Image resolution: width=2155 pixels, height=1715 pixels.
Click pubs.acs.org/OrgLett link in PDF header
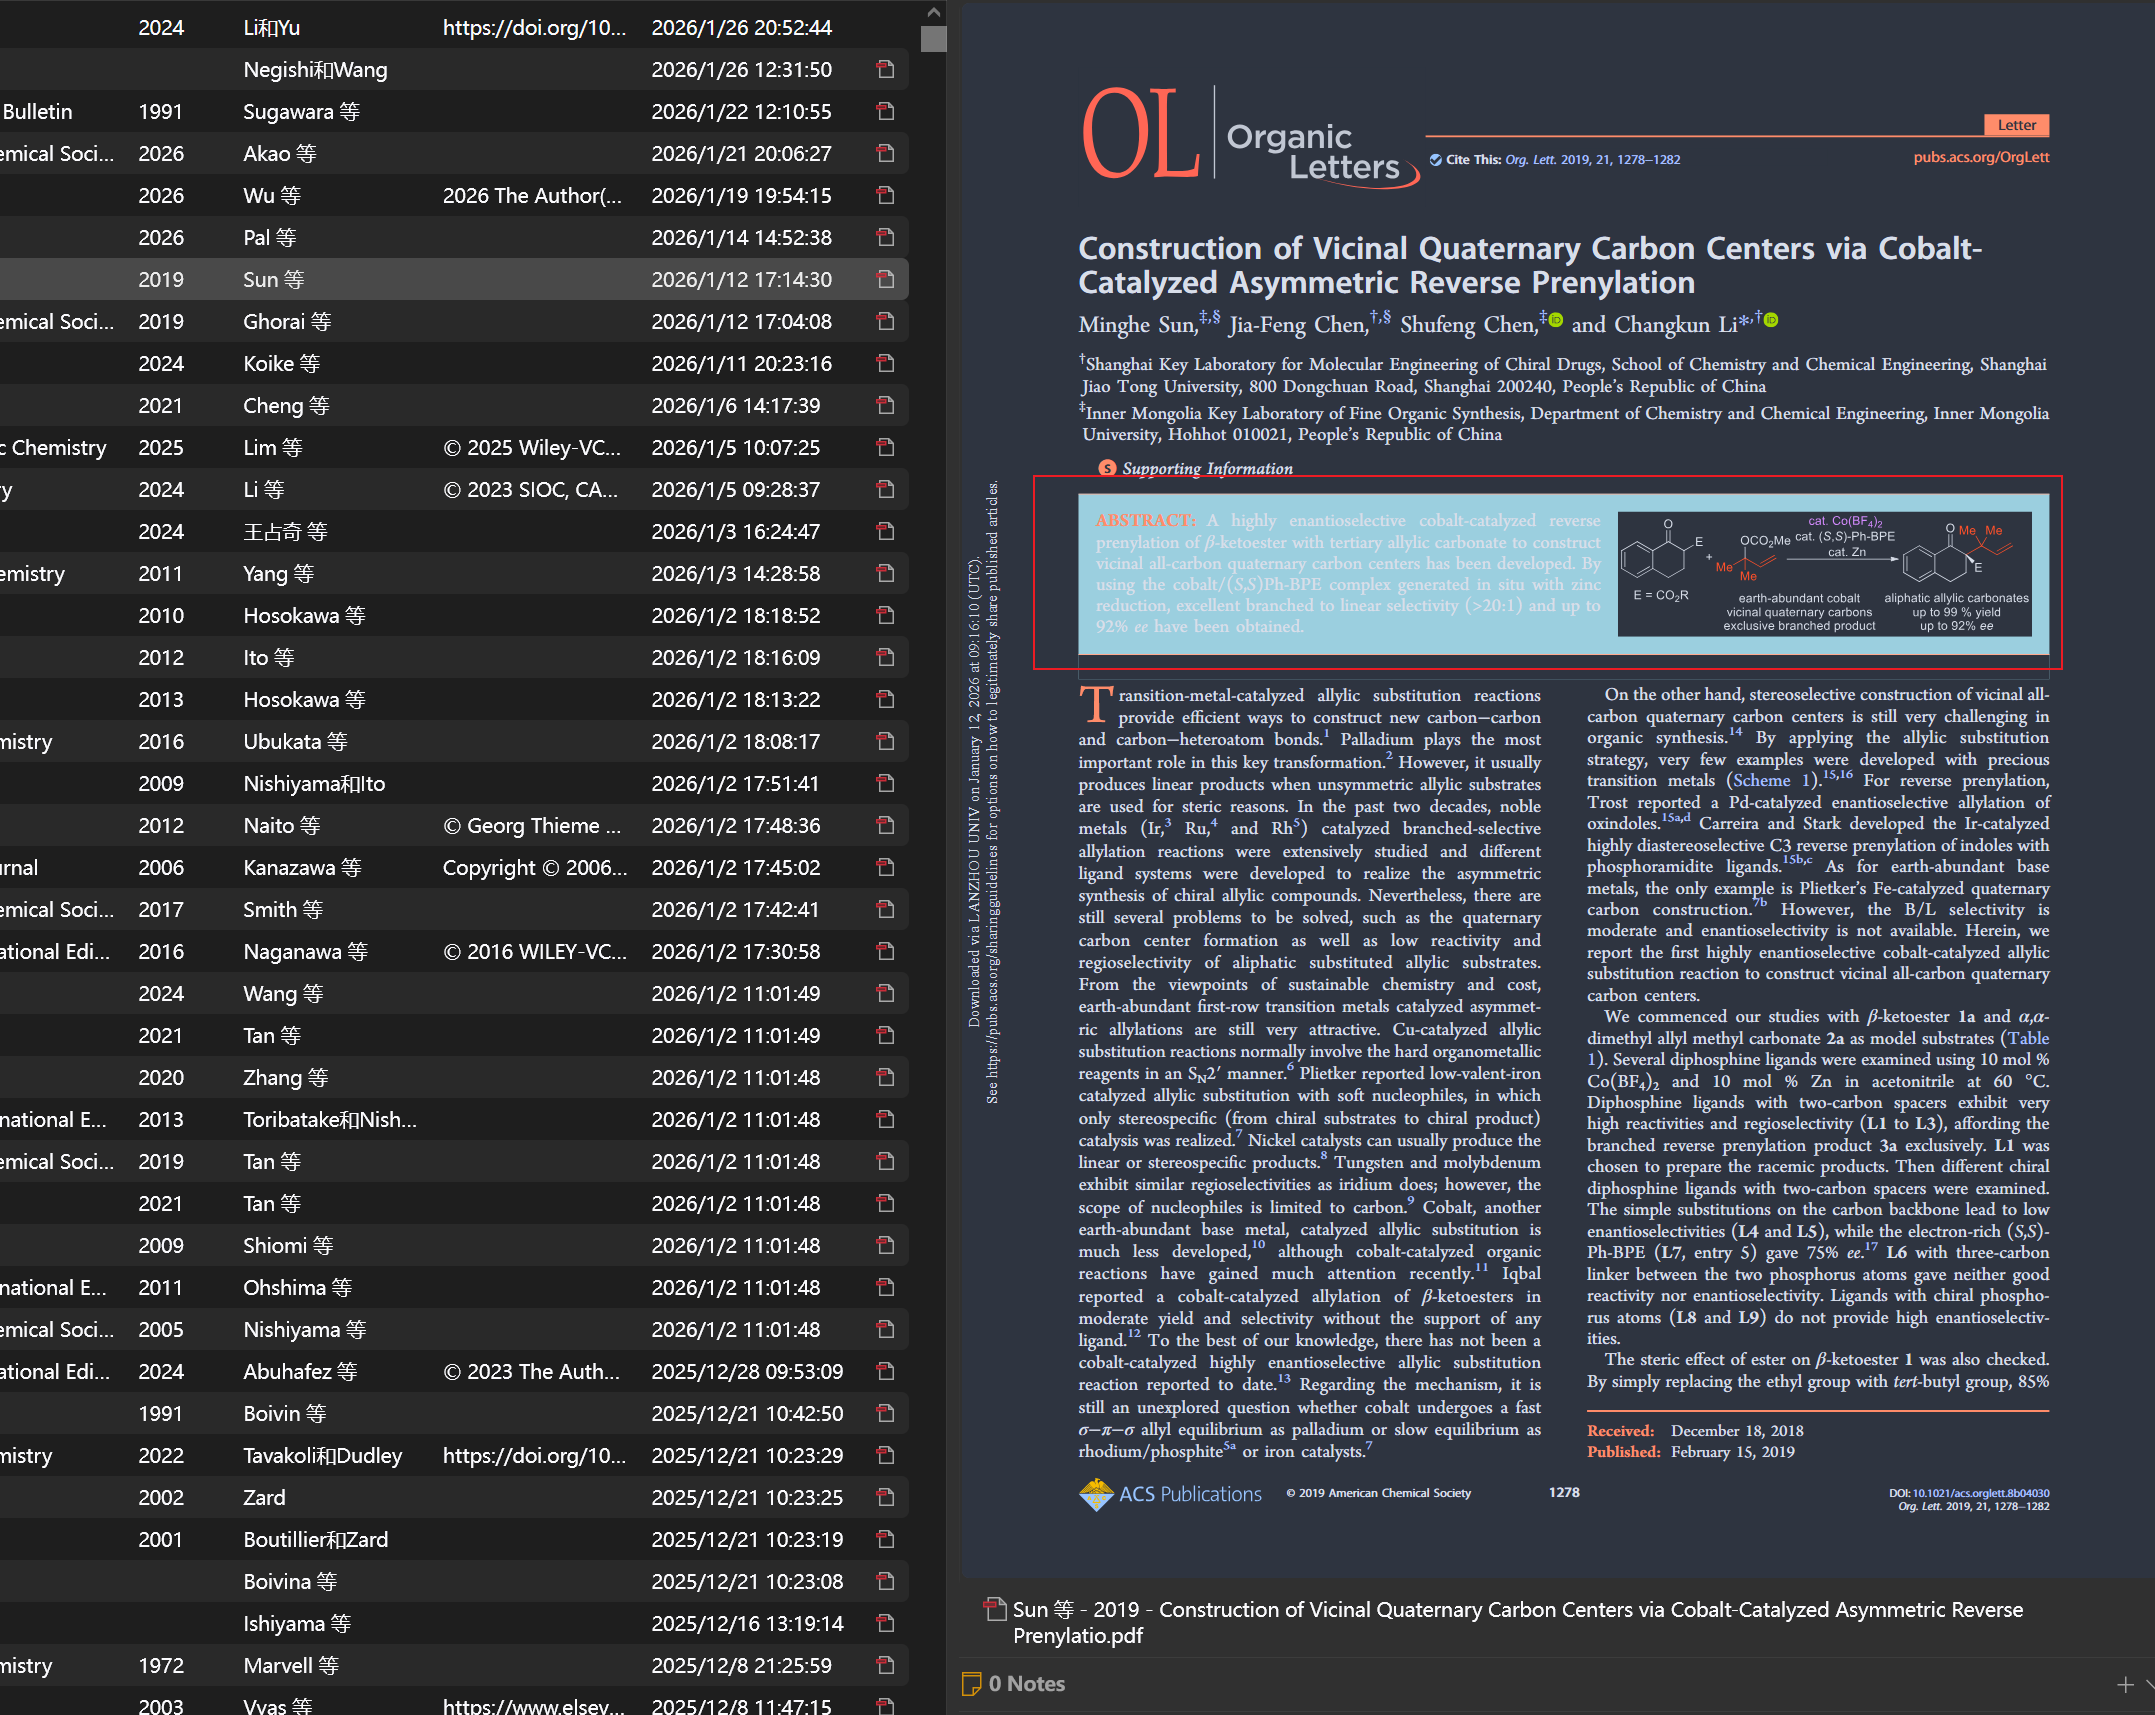point(1980,157)
